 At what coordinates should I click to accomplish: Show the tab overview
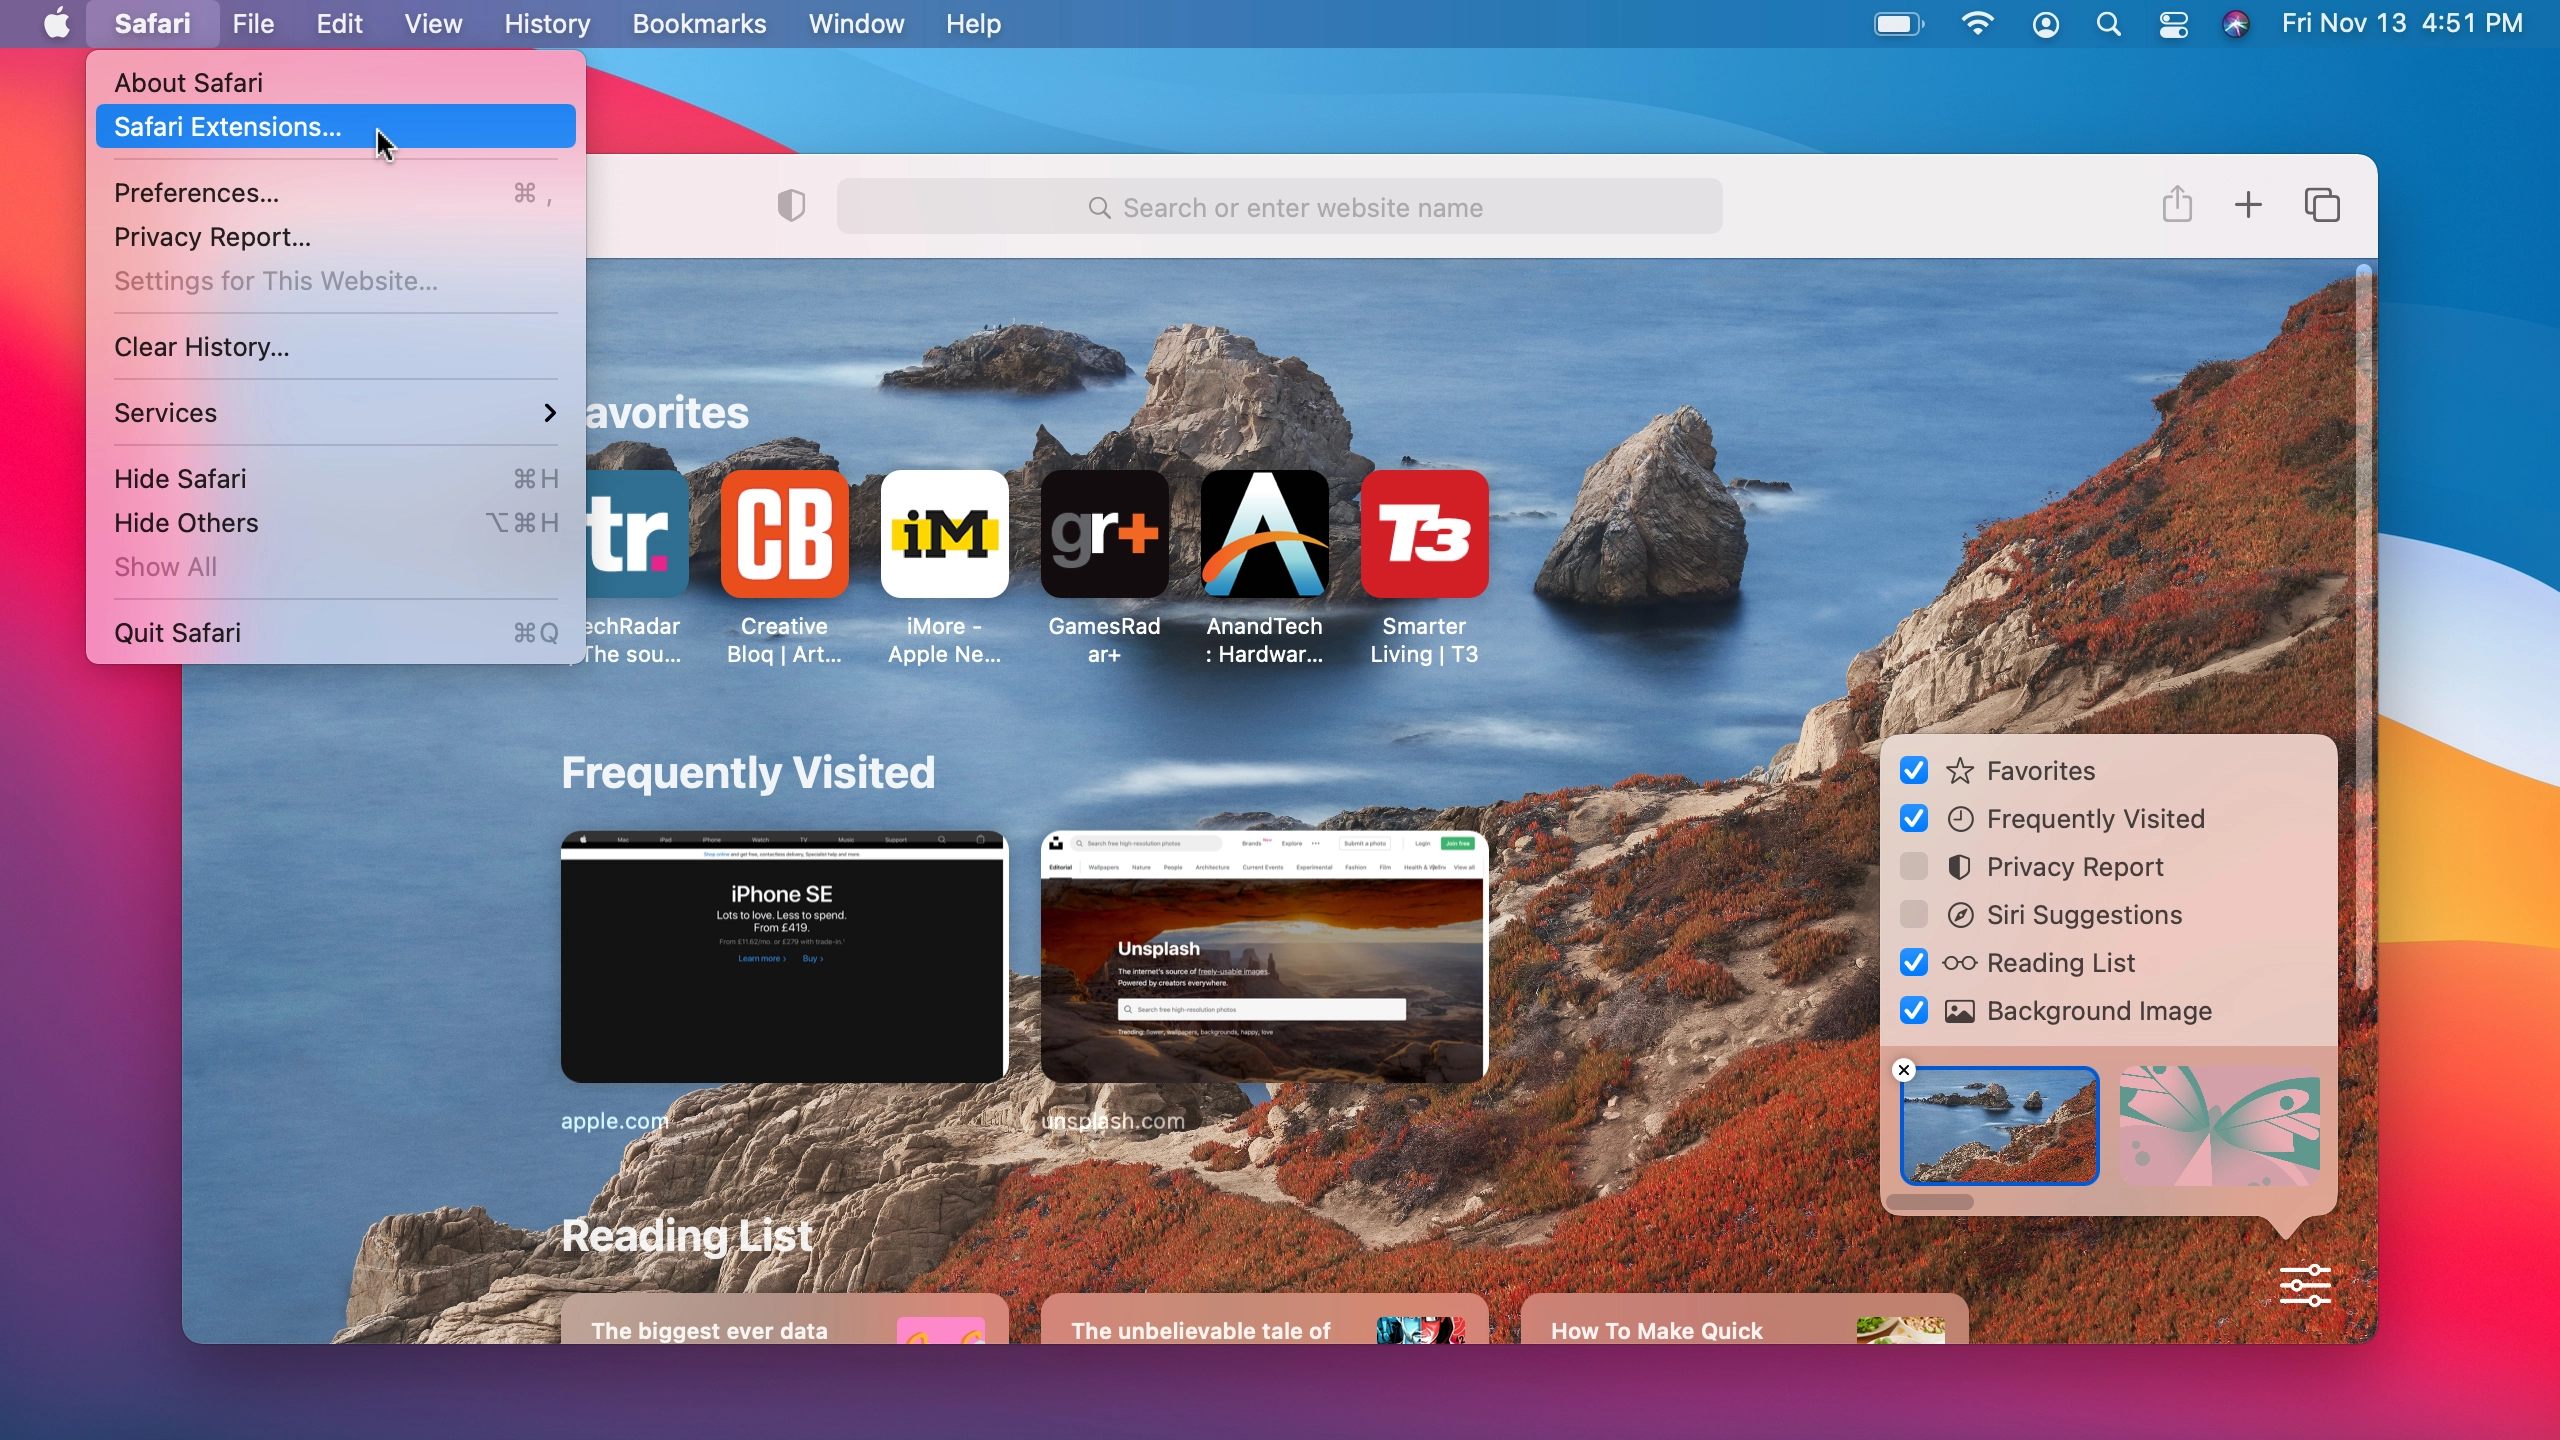[x=2324, y=206]
